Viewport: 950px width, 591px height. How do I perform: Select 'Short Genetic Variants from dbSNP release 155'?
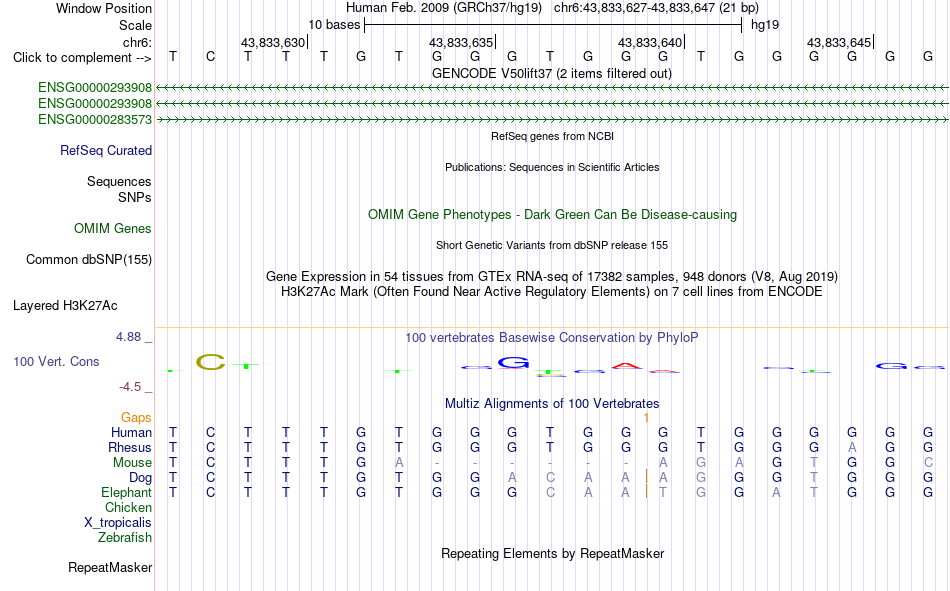pyautogui.click(x=552, y=245)
